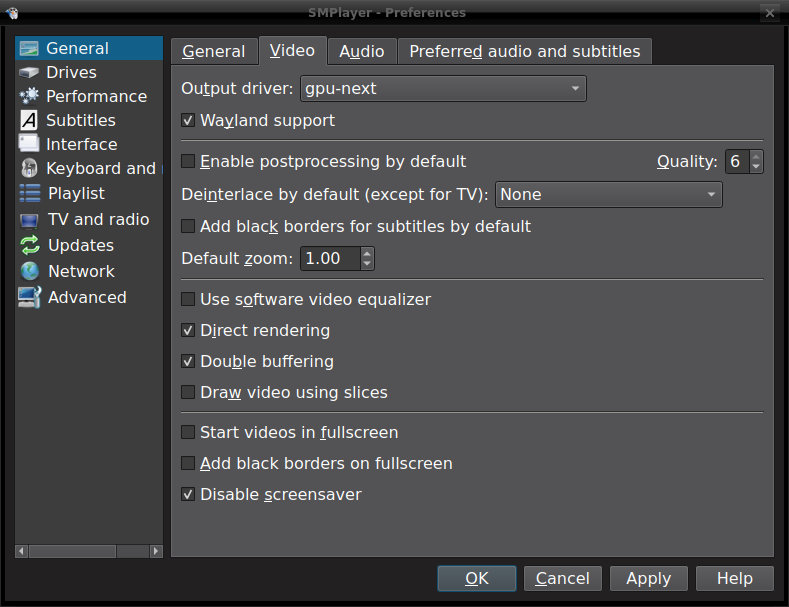This screenshot has height=607, width=789.
Task: Go to Subtitles preferences section
Action: [x=89, y=120]
